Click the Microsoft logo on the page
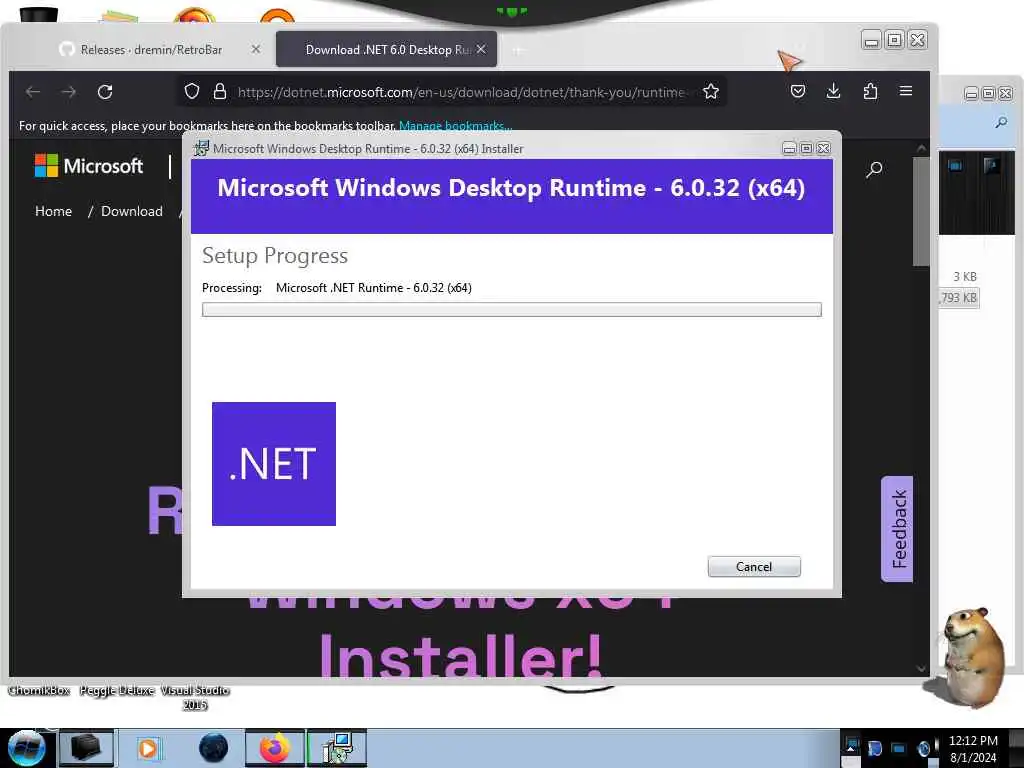This screenshot has height=768, width=1024. (89, 166)
